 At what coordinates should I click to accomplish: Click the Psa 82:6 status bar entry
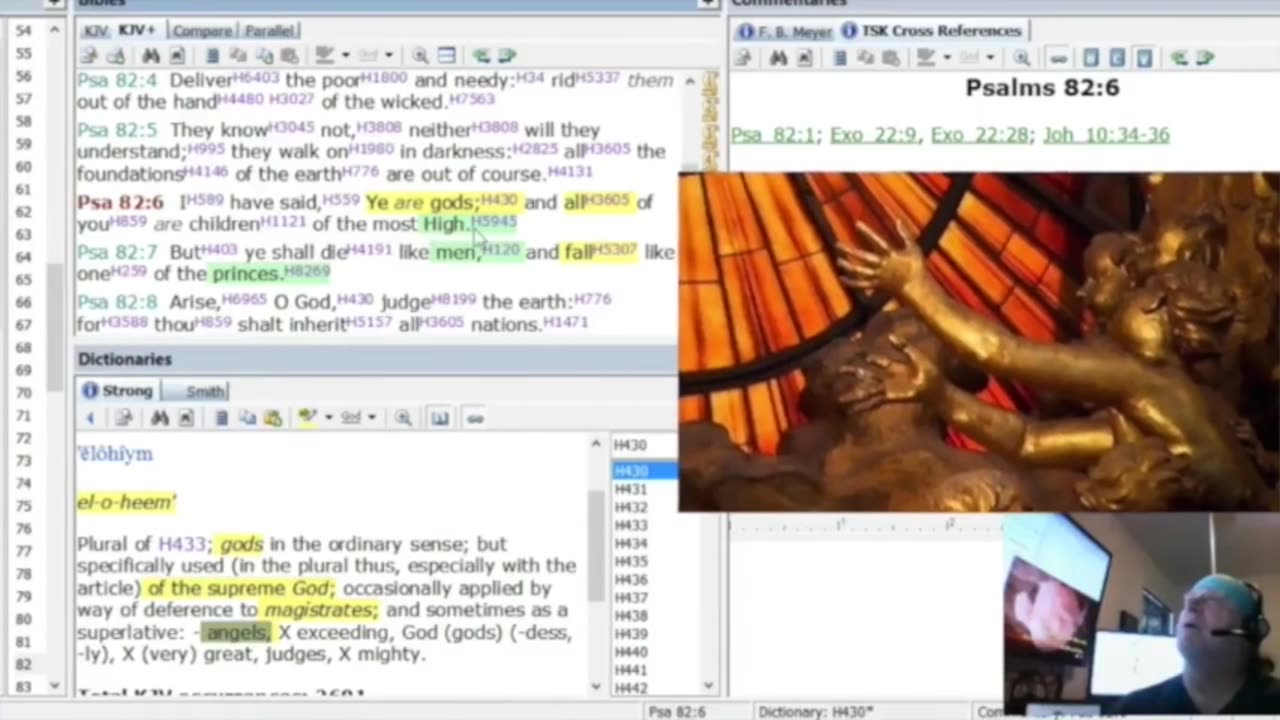677,712
